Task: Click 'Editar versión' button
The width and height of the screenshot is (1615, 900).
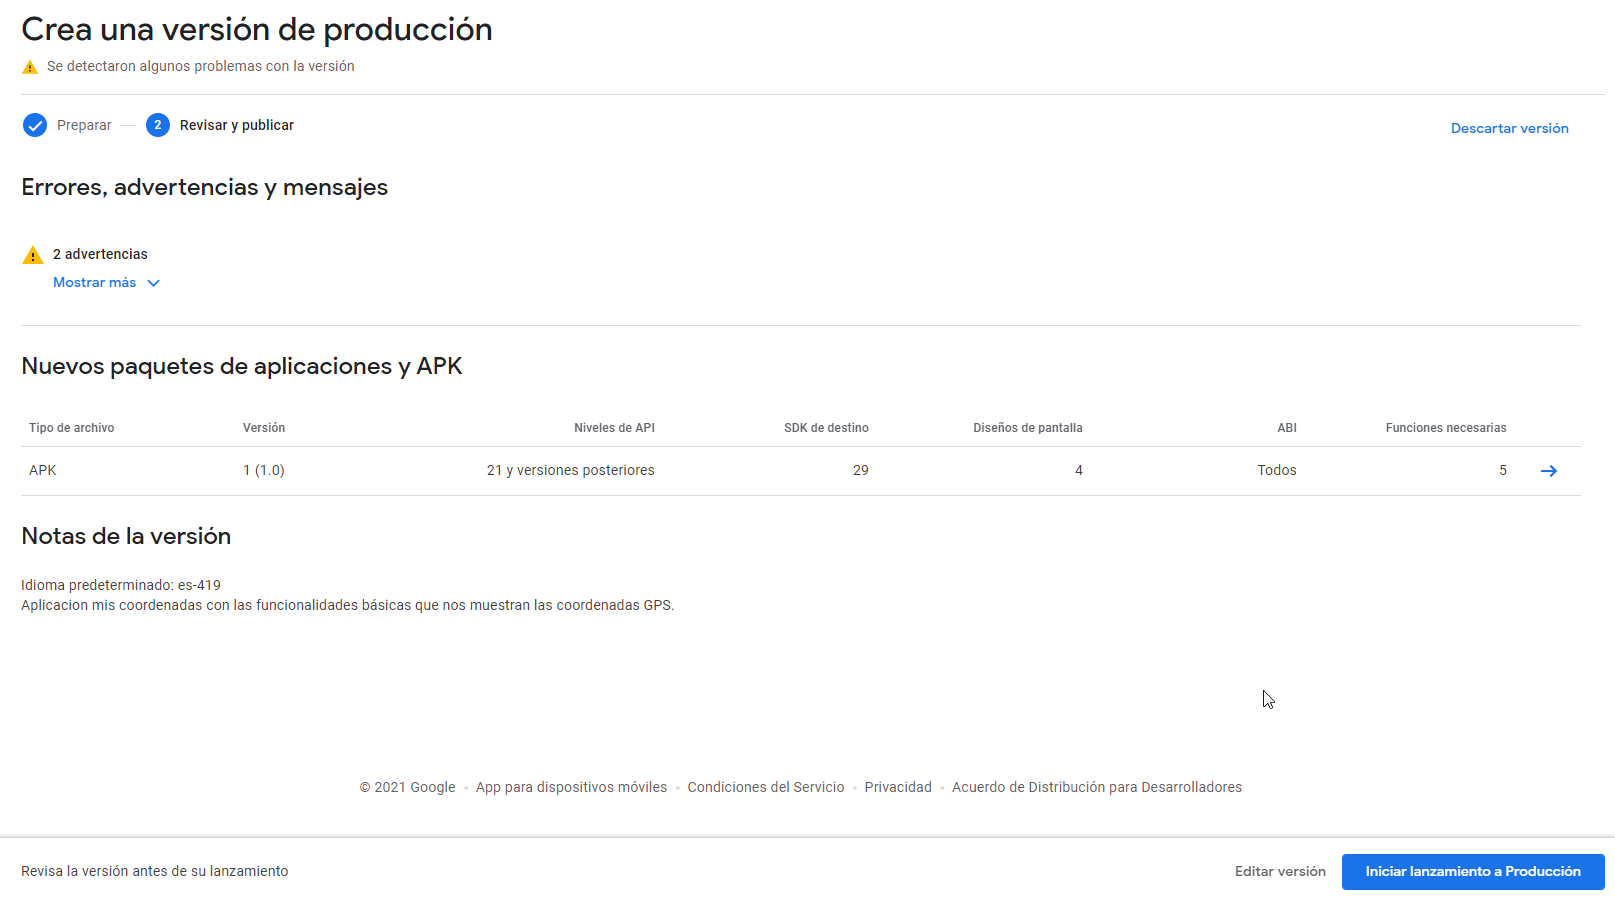Action: (x=1280, y=872)
